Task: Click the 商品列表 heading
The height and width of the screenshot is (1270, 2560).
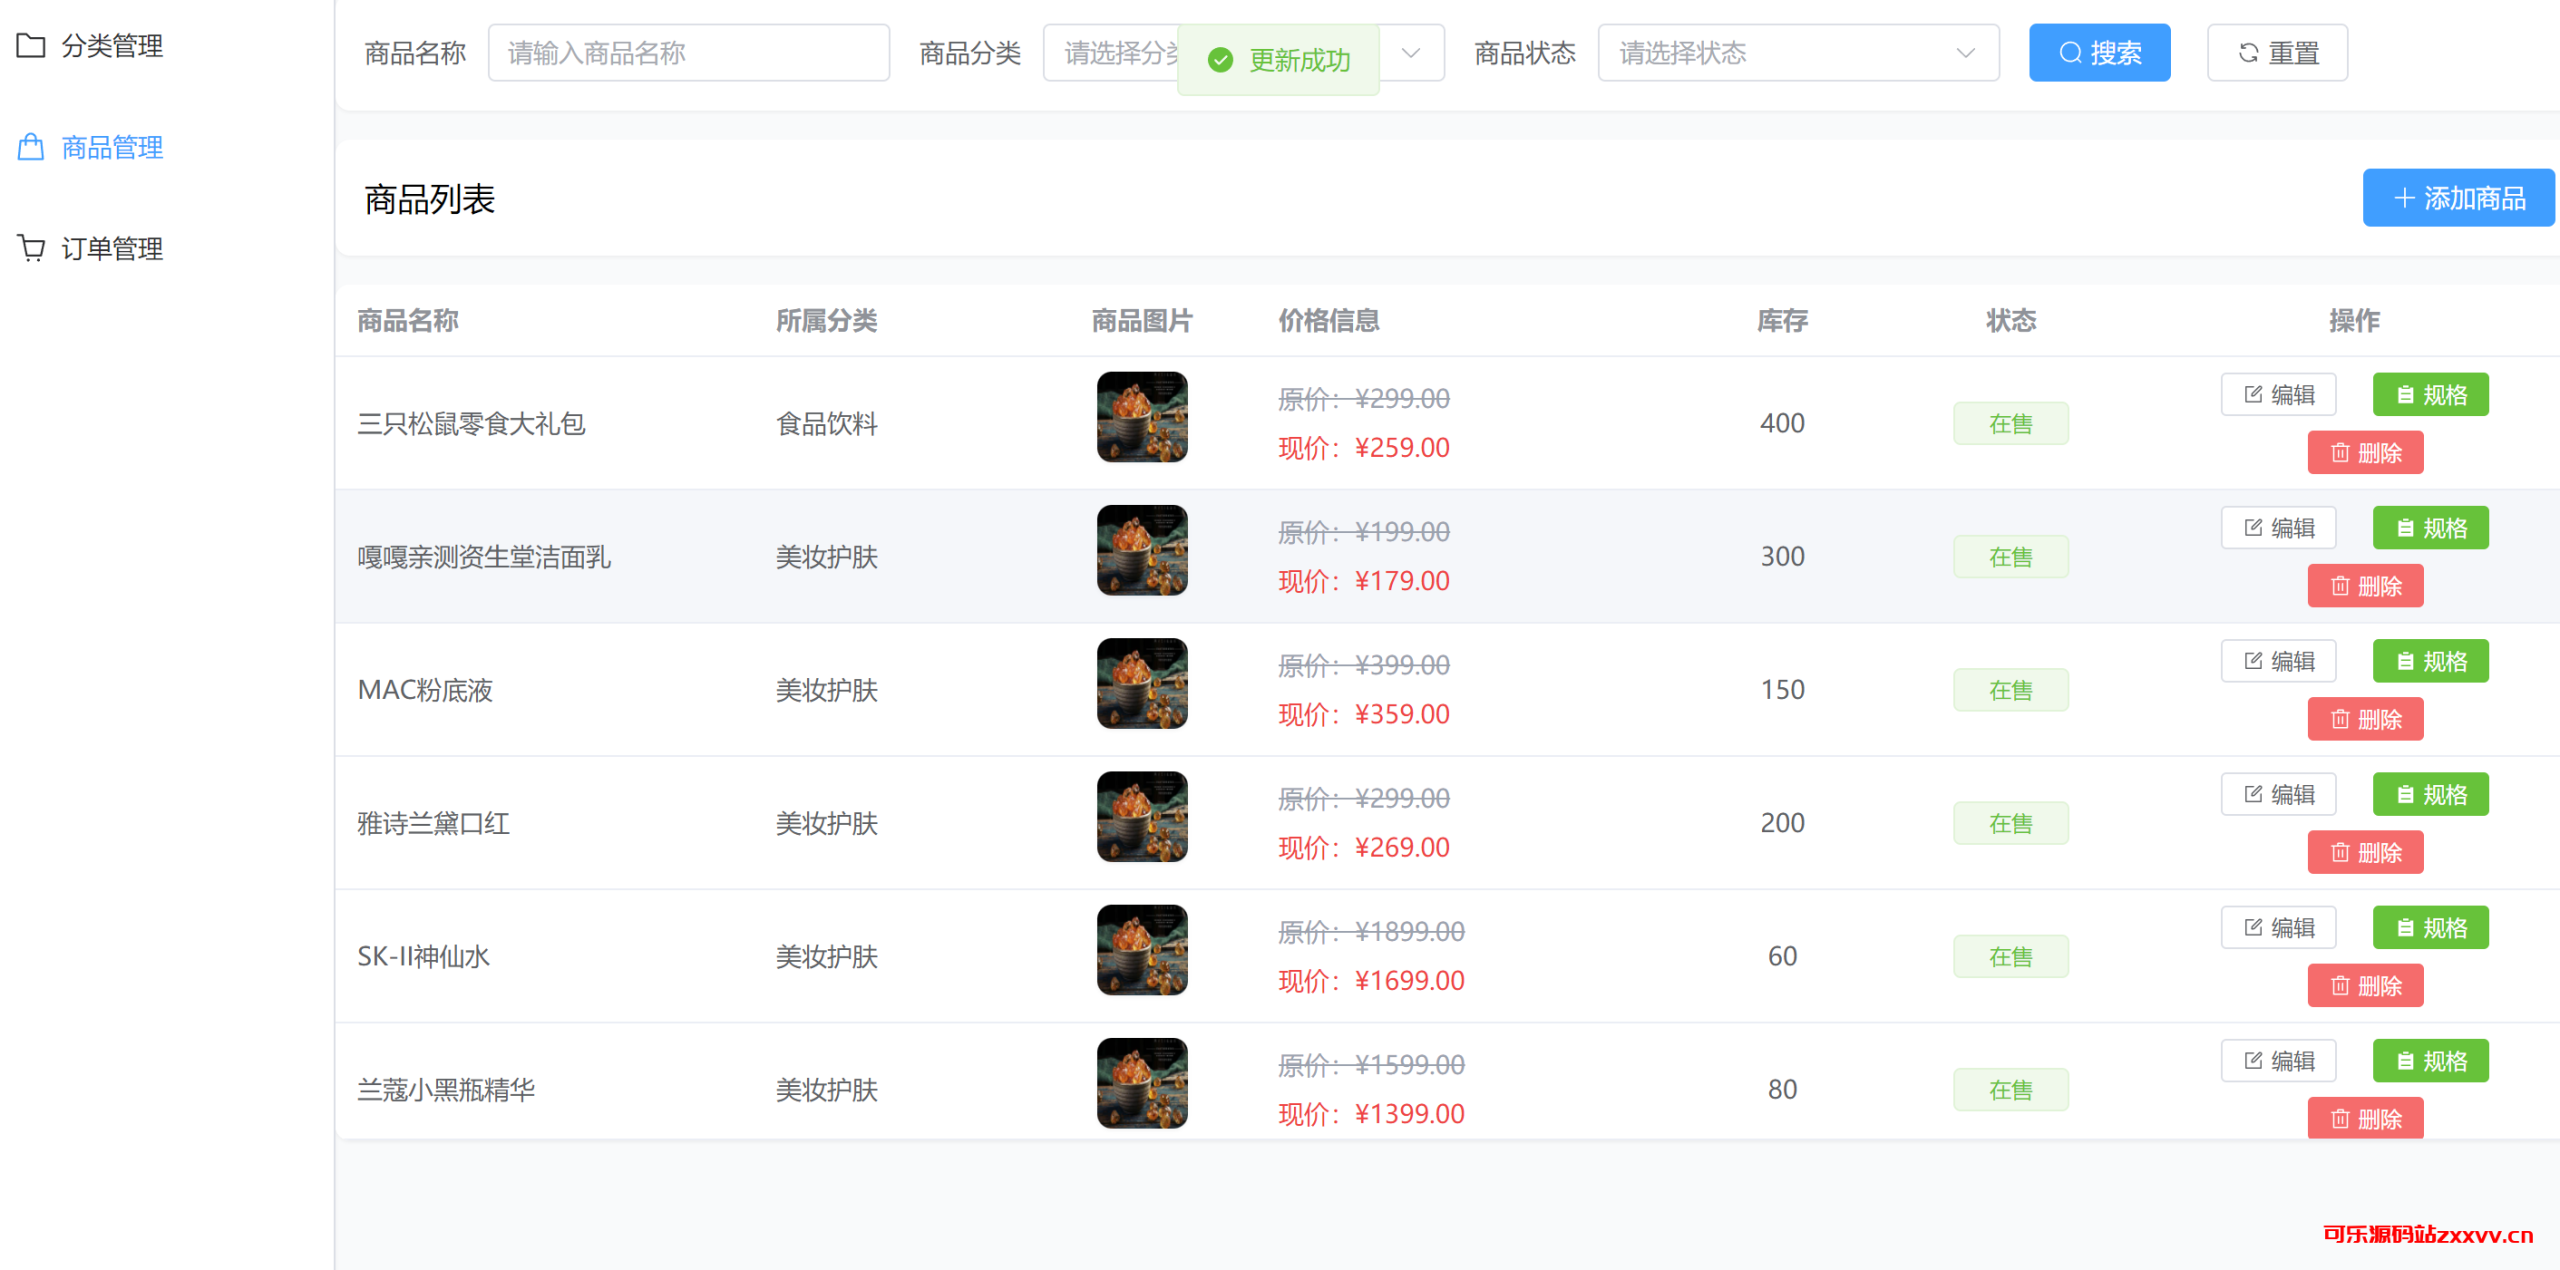Action: point(430,199)
